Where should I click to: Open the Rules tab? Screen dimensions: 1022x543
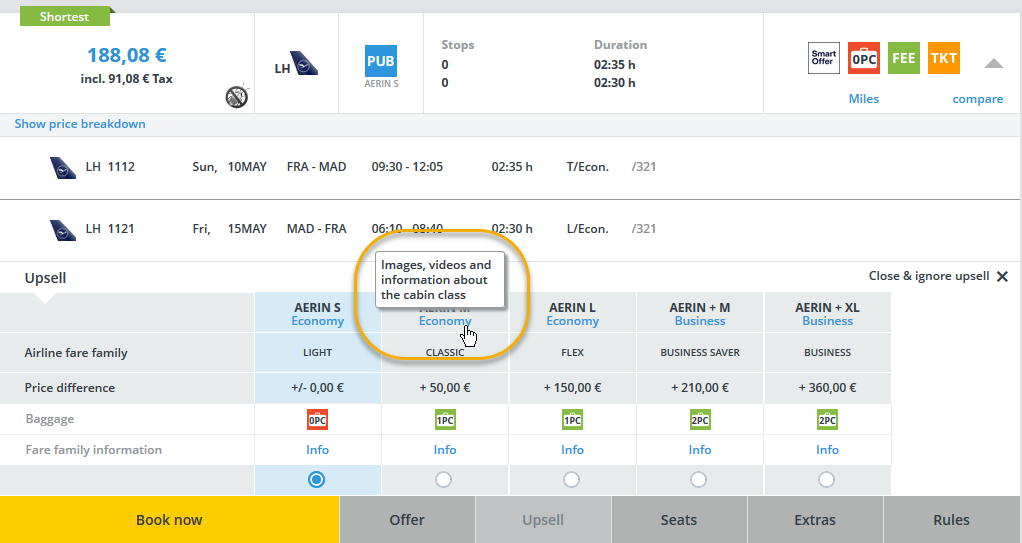pos(951,520)
